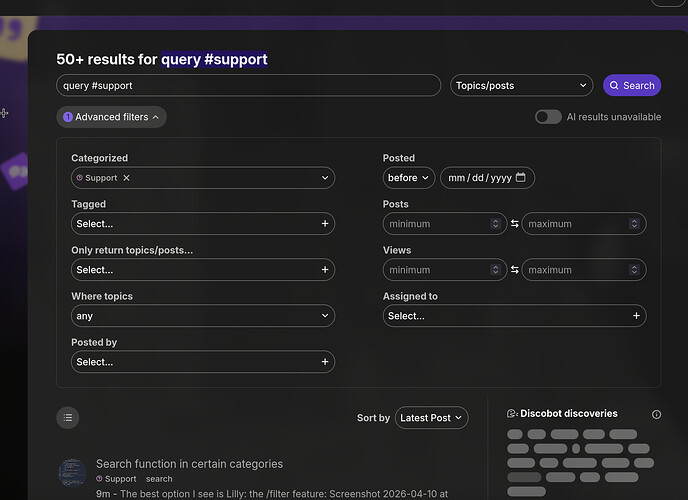This screenshot has width=688, height=500.
Task: Click the Views range swap arrows icon
Action: pyautogui.click(x=515, y=270)
